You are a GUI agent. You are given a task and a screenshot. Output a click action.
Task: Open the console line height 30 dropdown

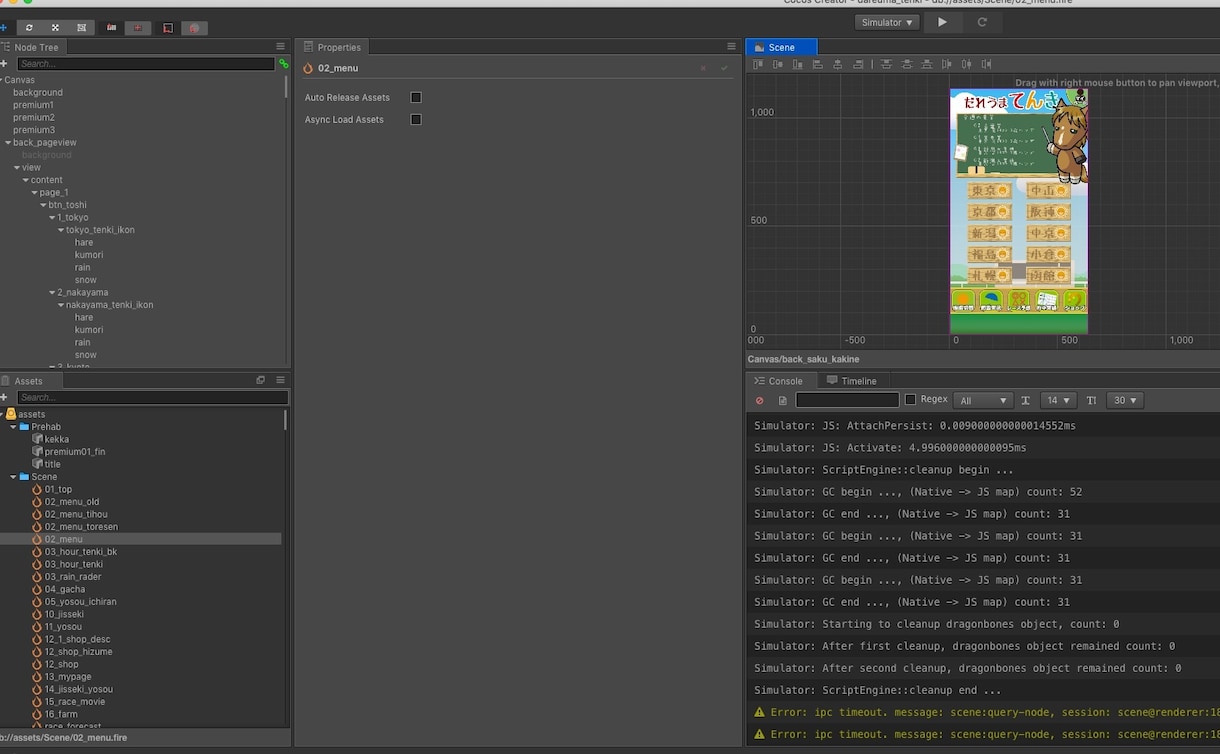(x=1127, y=400)
